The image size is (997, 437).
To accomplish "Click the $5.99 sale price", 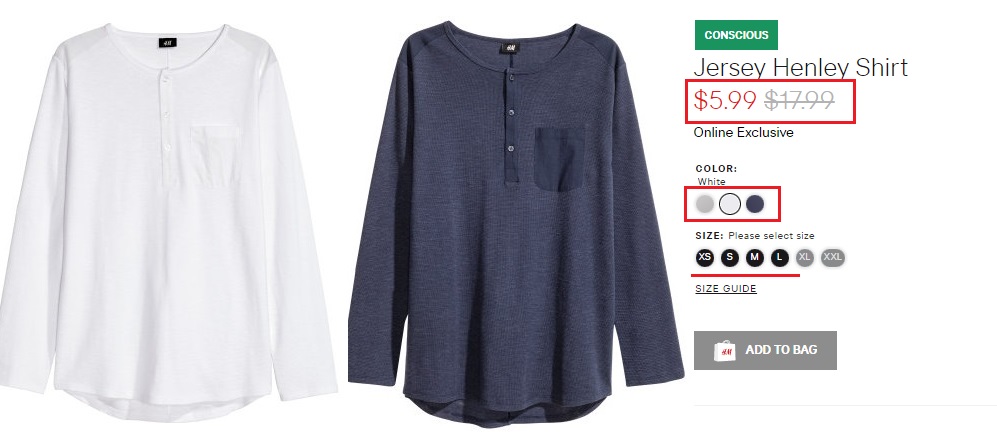I will (x=725, y=101).
